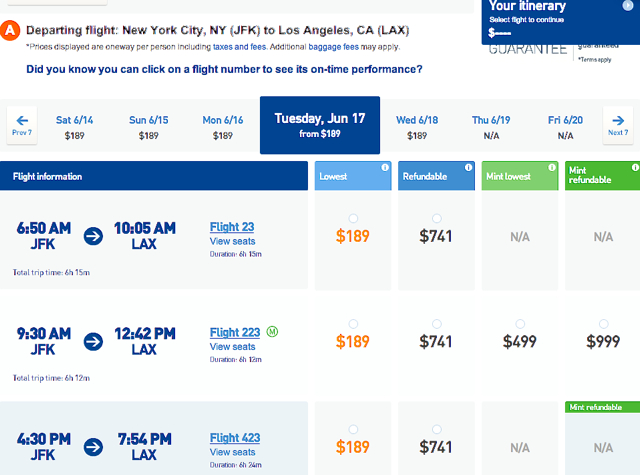Screen dimensions: 640x475
Task: Click View seats for Flight 223
Action: pyautogui.click(x=232, y=347)
